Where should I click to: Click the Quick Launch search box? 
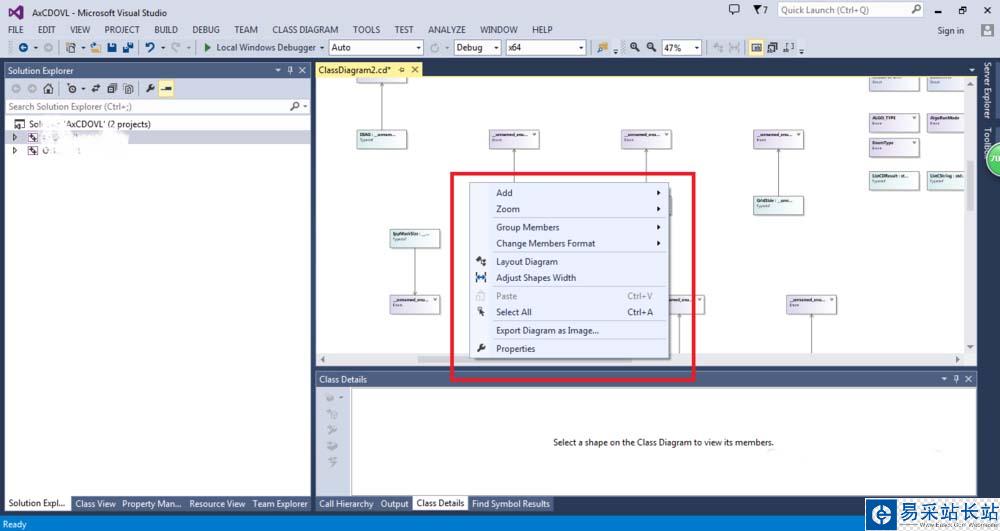click(x=849, y=10)
